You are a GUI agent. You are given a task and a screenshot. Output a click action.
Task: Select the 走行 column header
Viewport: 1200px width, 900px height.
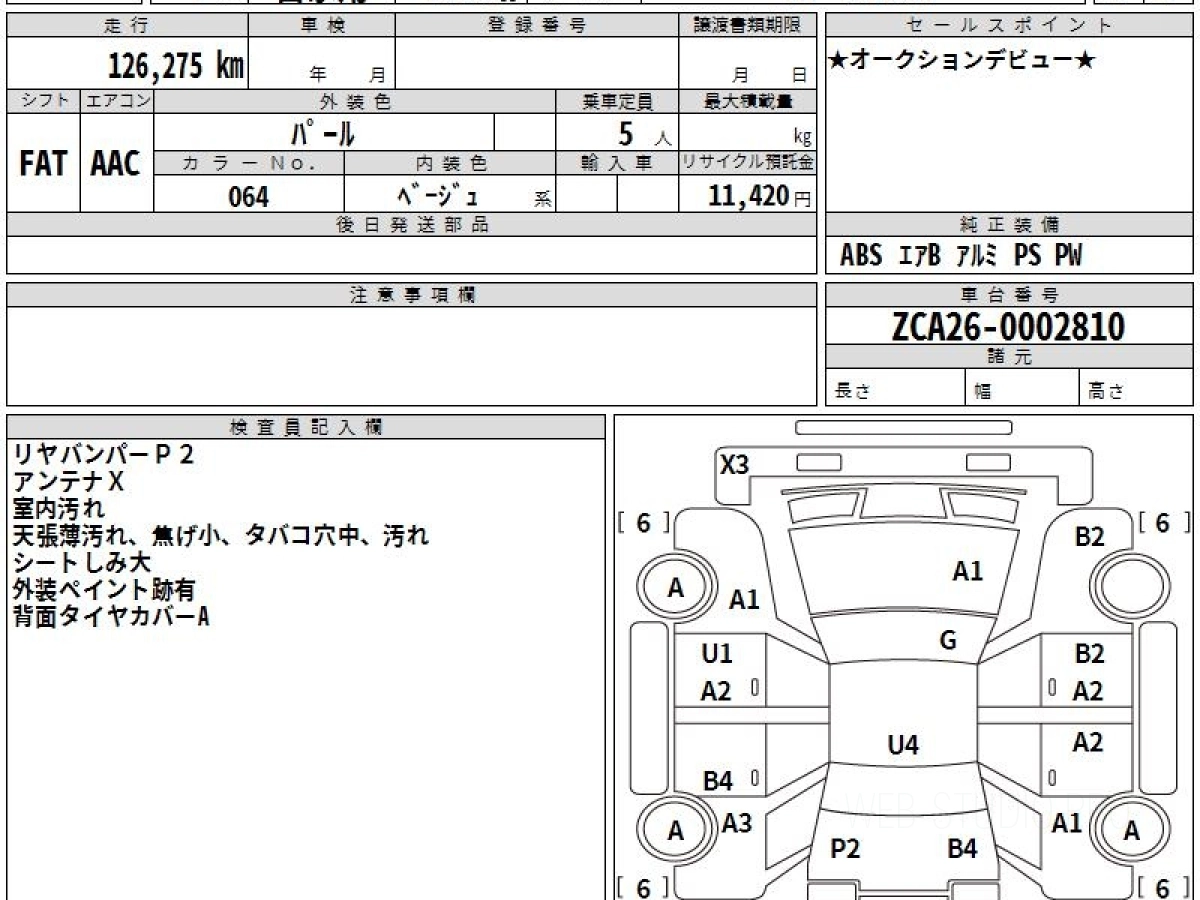(126, 26)
